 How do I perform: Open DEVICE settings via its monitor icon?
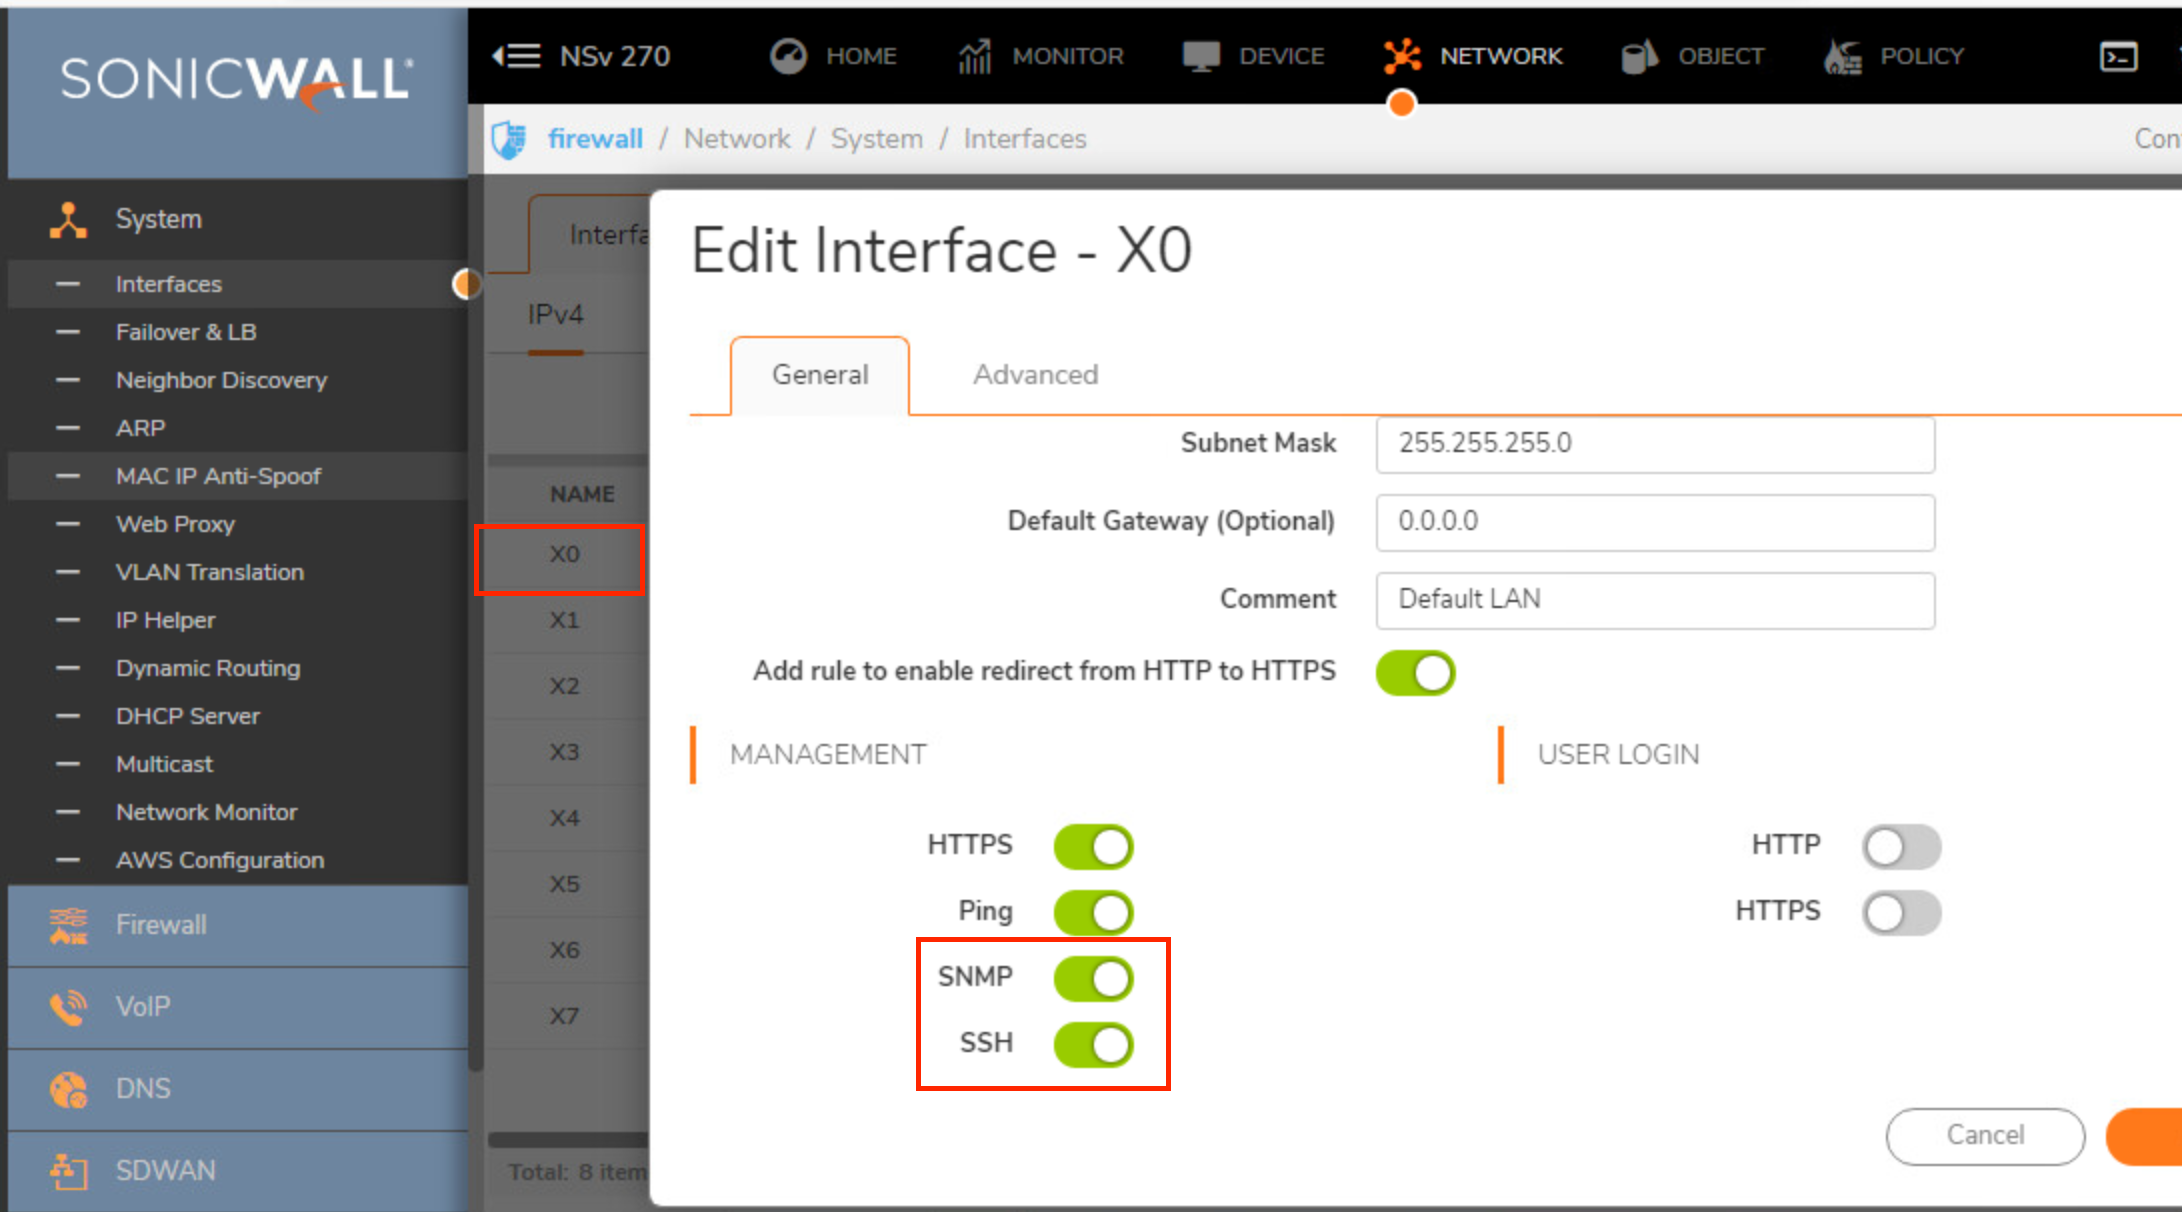(1203, 56)
